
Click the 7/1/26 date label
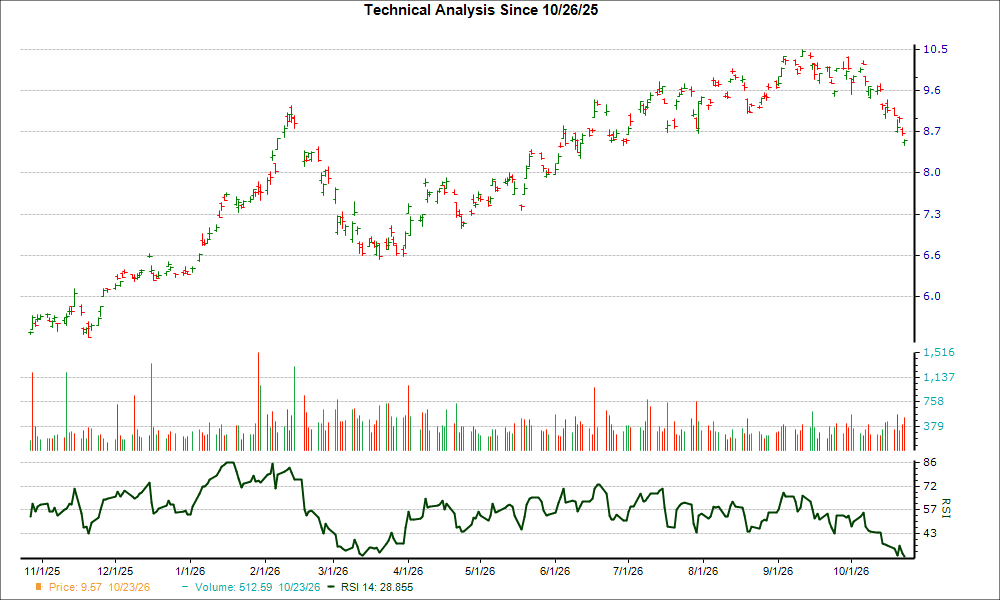[x=628, y=571]
